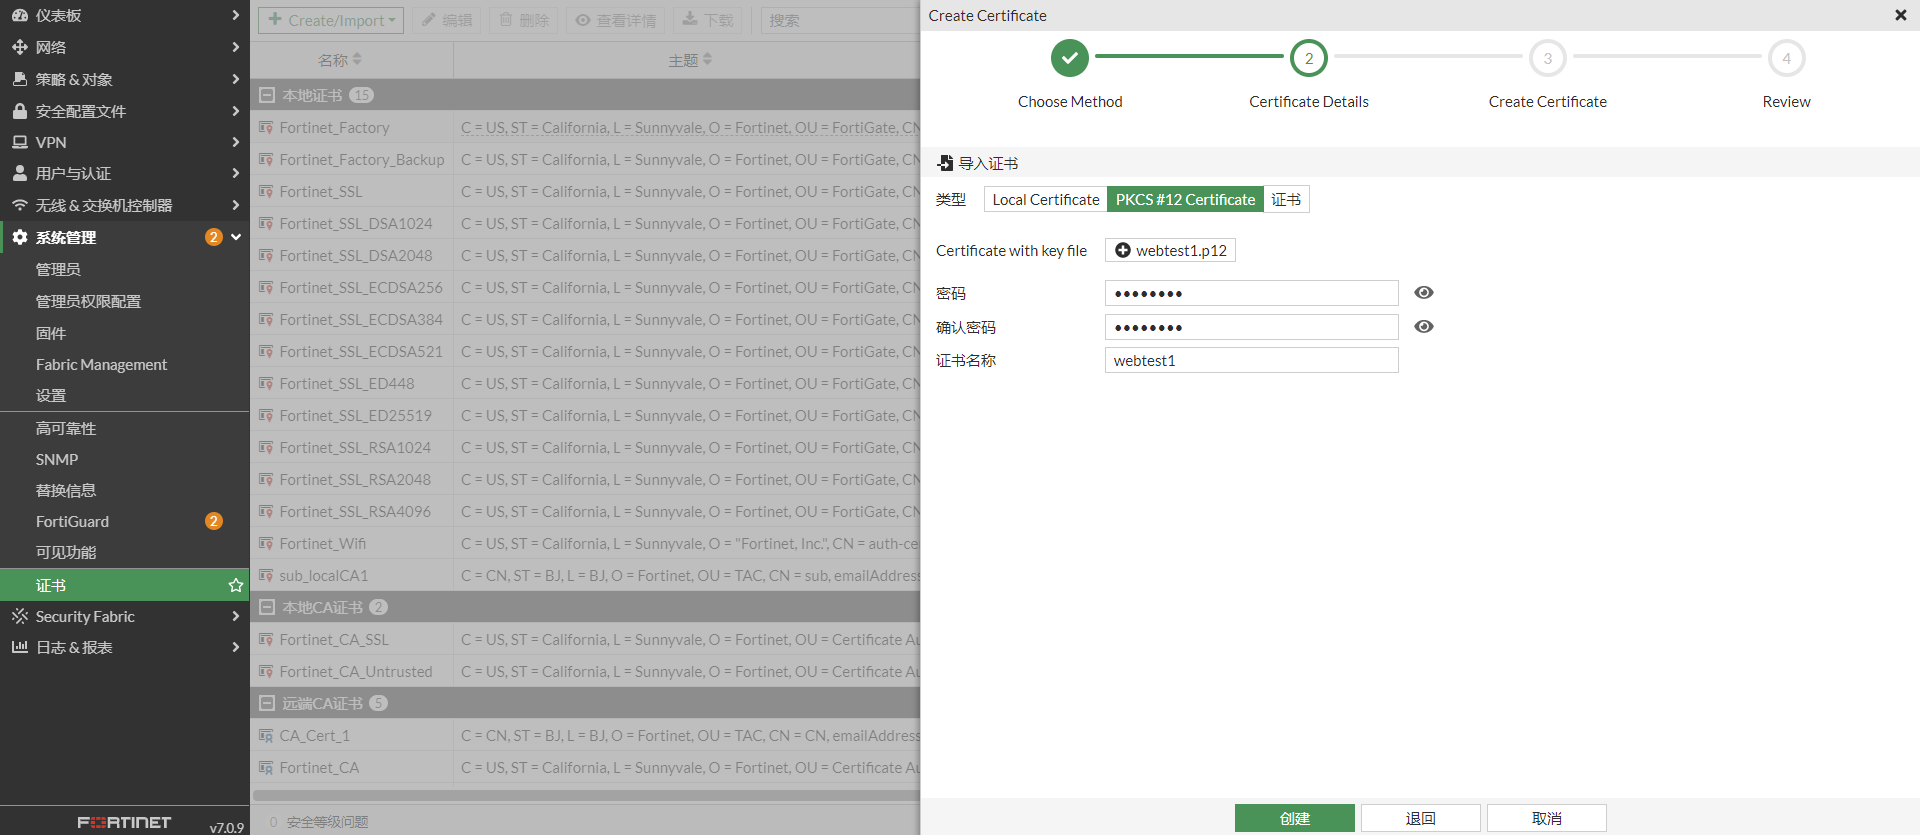Show the password in 密码 field

pyautogui.click(x=1424, y=293)
